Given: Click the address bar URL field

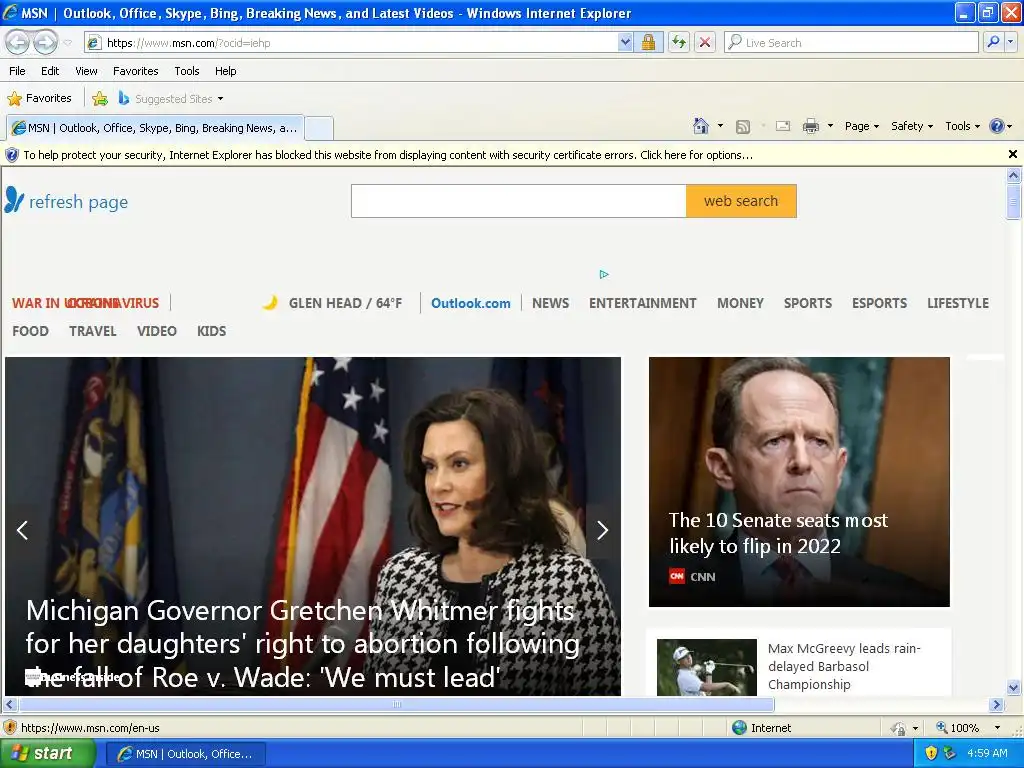Looking at the screenshot, I should [x=353, y=43].
